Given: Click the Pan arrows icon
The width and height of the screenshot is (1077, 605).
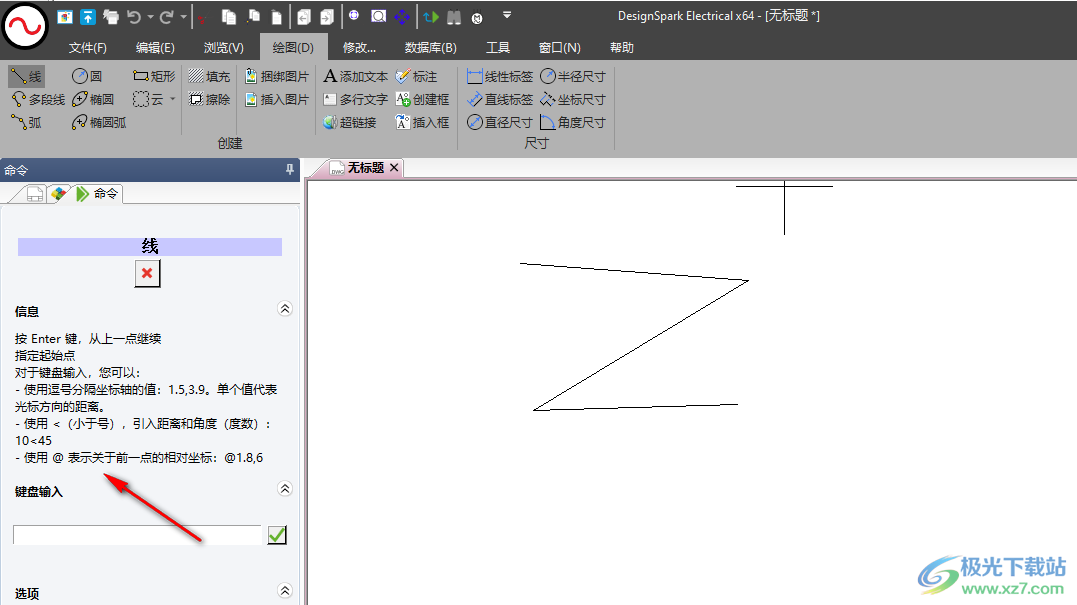Looking at the screenshot, I should [x=403, y=16].
